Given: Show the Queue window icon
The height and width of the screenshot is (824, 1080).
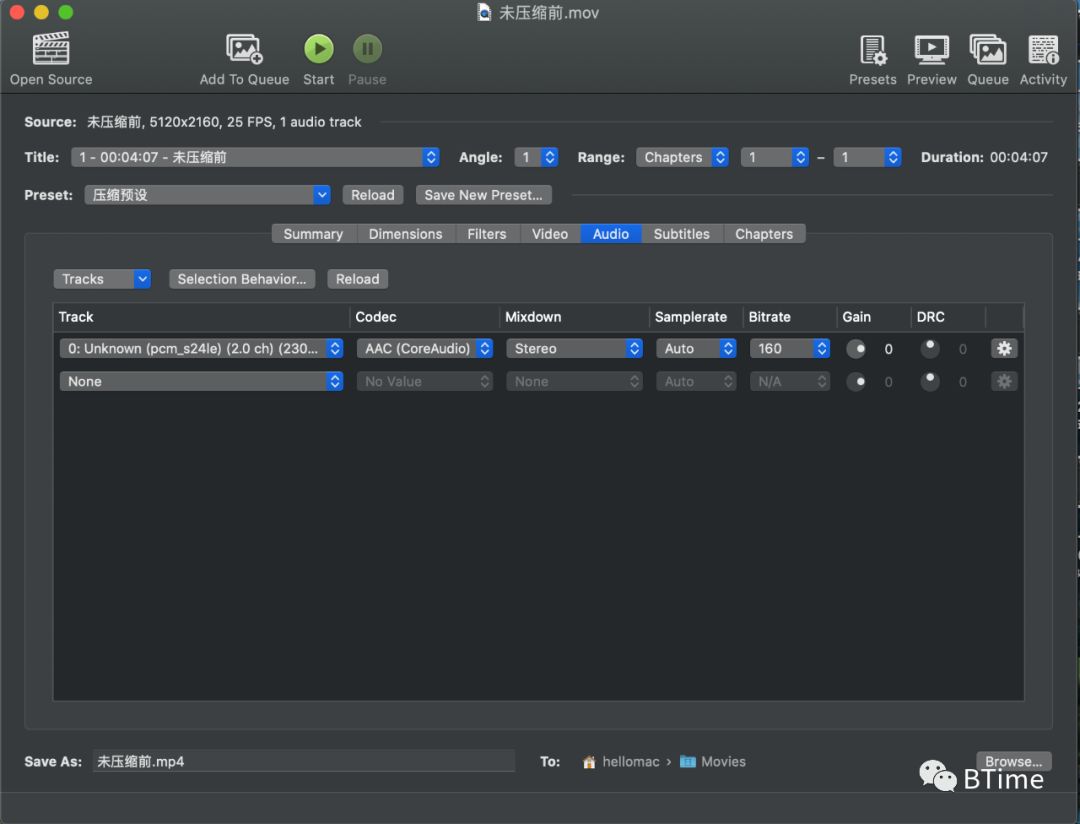Looking at the screenshot, I should click(x=987, y=49).
